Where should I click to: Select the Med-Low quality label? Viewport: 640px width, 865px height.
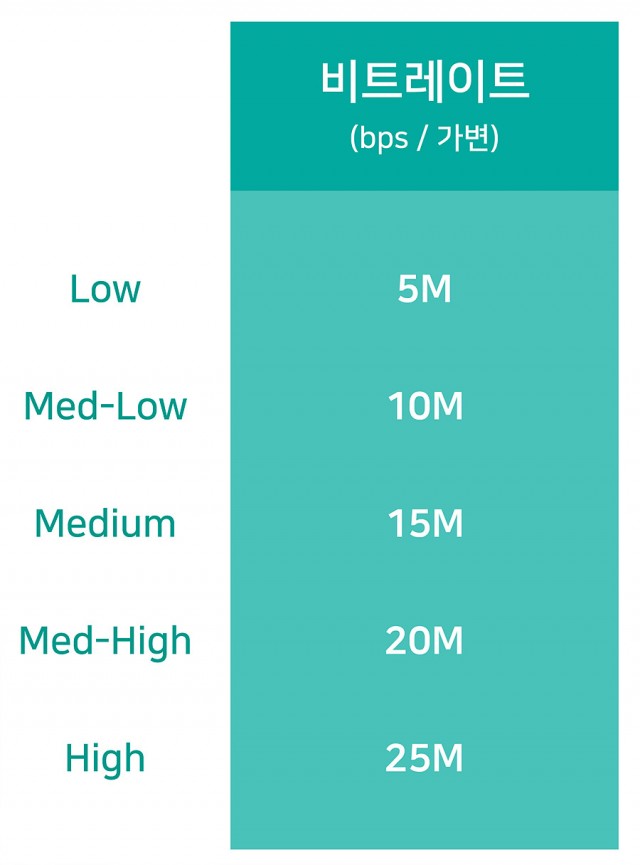pyautogui.click(x=105, y=405)
